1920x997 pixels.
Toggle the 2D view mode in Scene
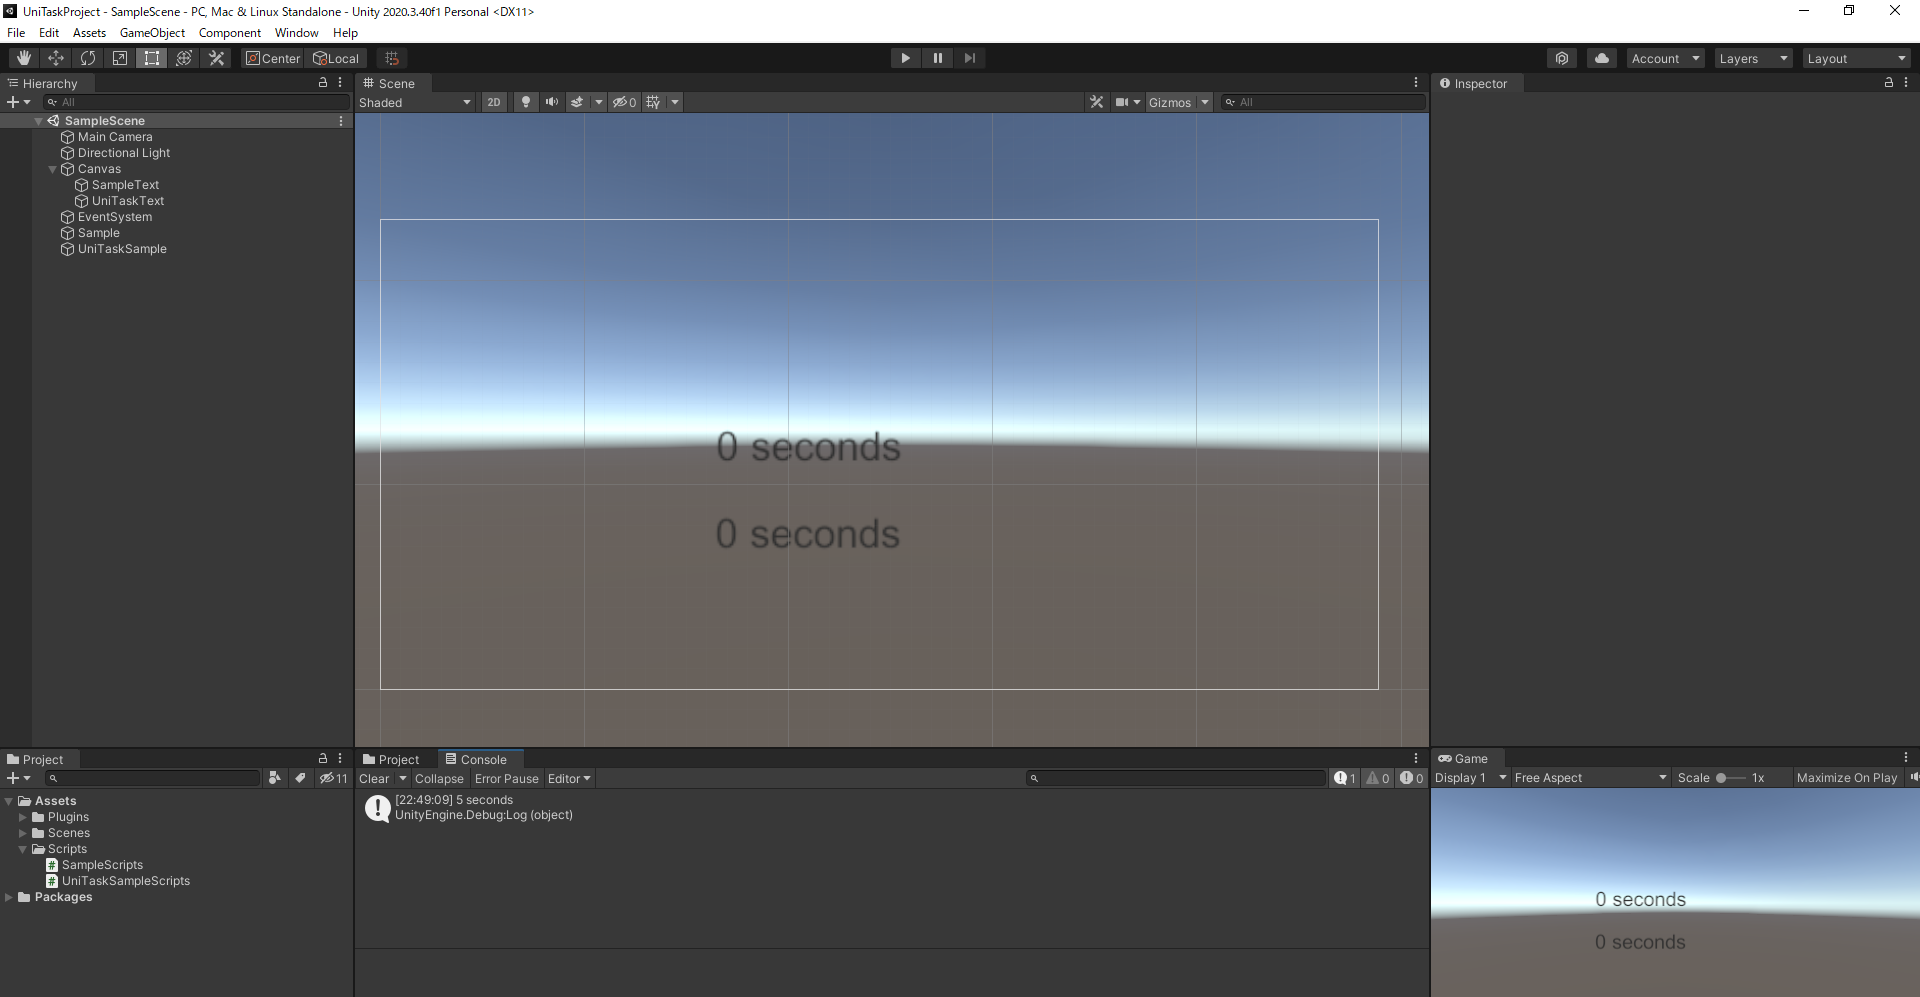point(494,102)
